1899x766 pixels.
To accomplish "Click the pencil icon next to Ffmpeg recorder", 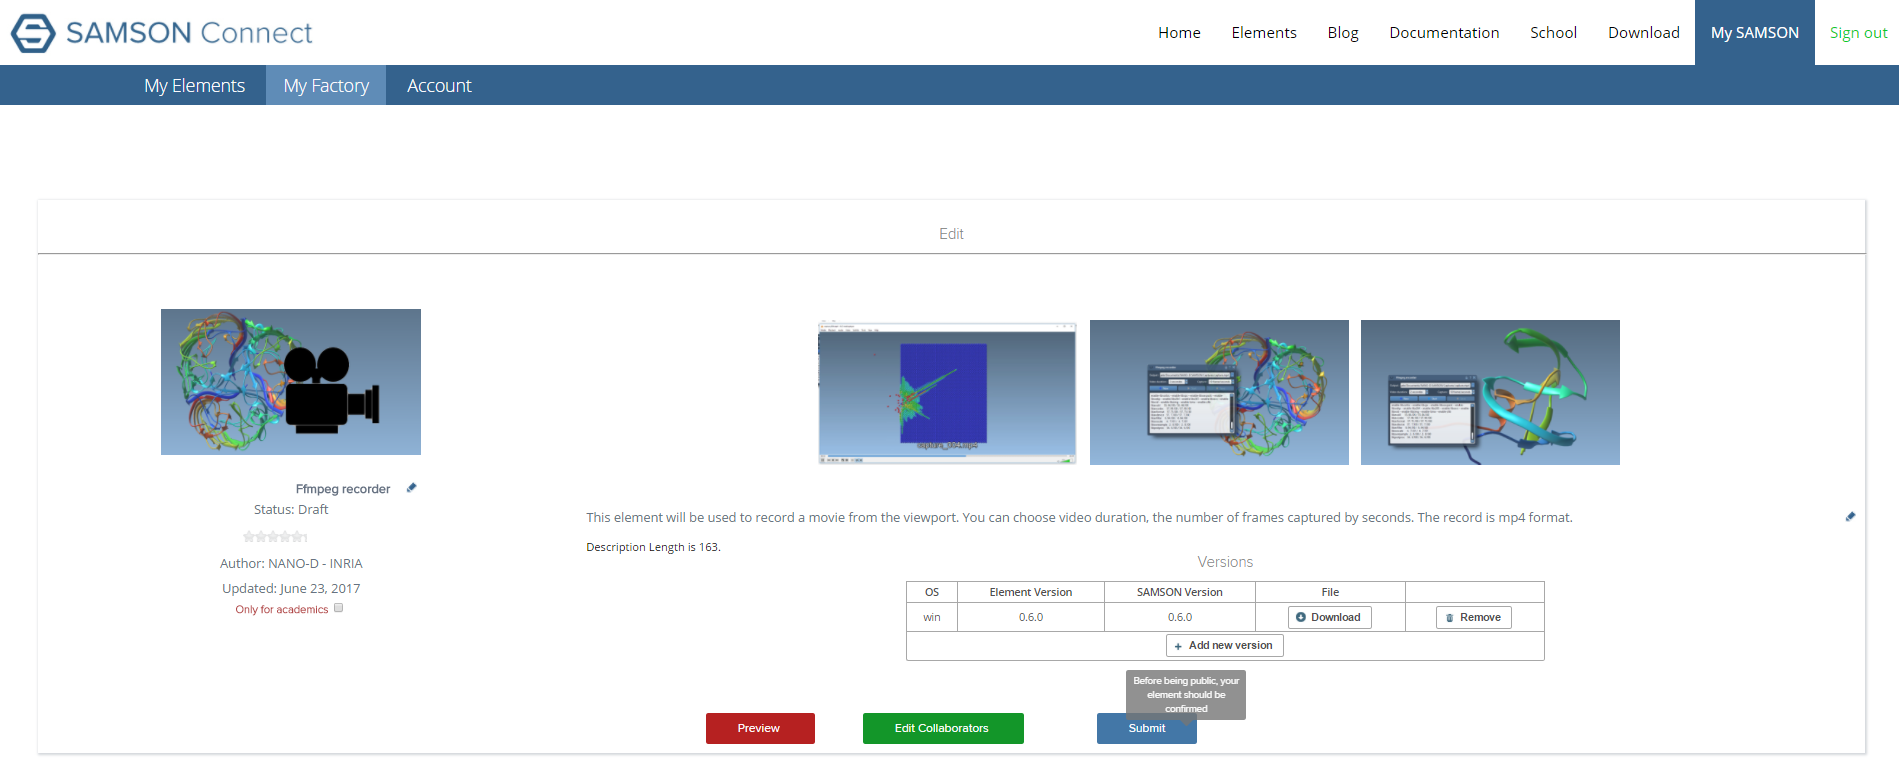I will [x=411, y=488].
